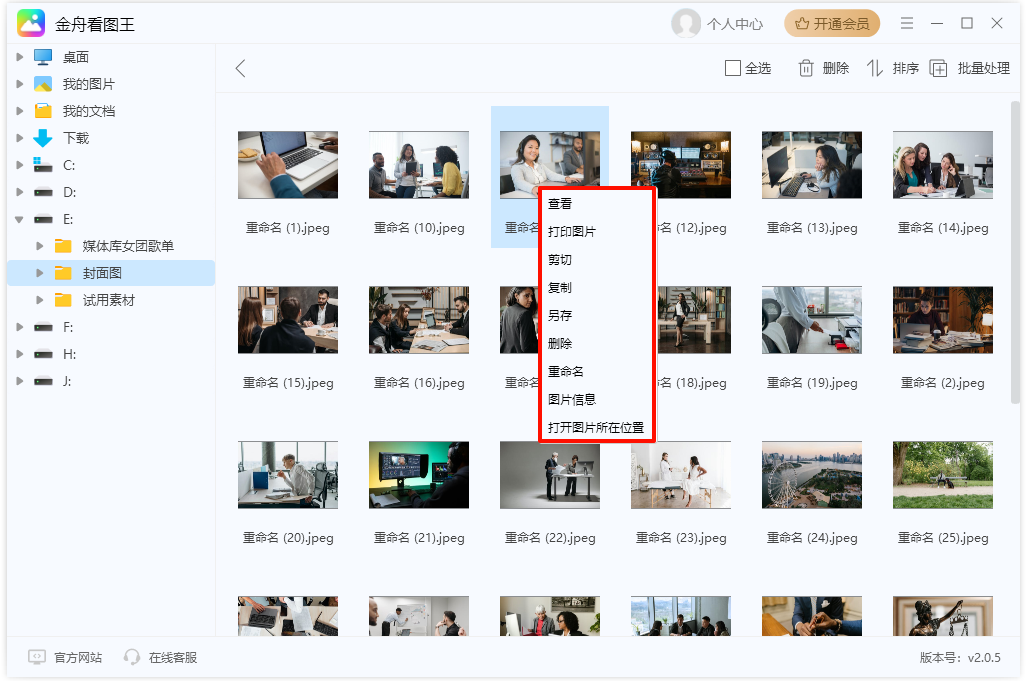Choose 打开图片所在位置 in context menu
The width and height of the screenshot is (1028, 681).
click(x=596, y=427)
